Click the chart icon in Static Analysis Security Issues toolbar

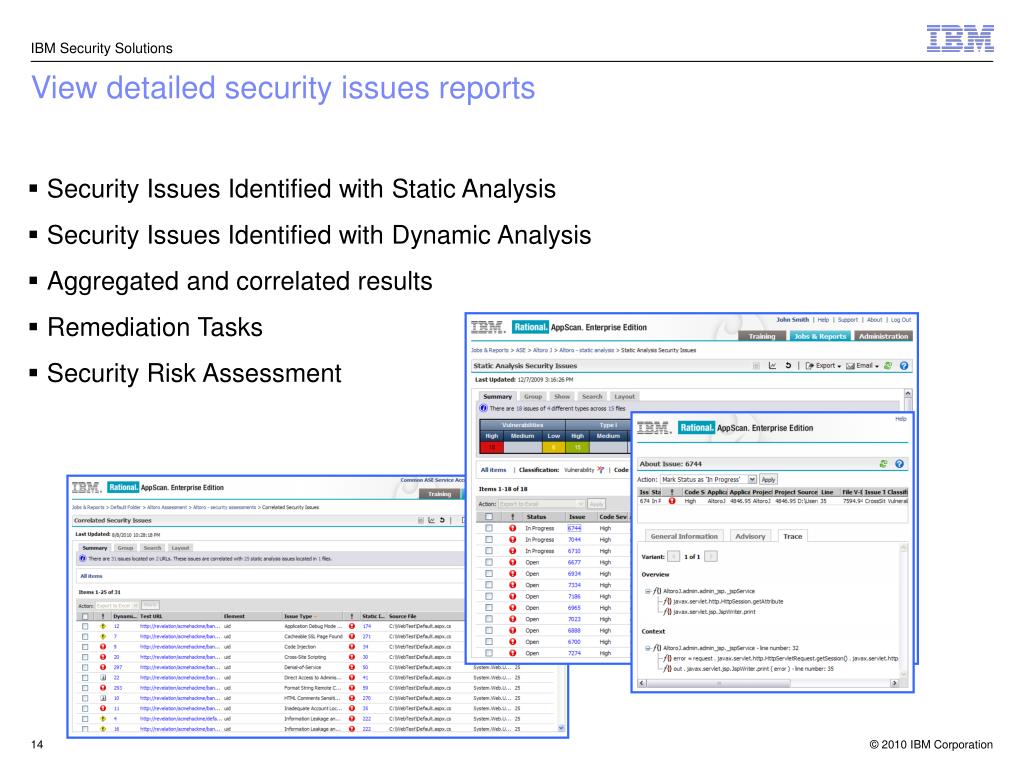pos(772,366)
